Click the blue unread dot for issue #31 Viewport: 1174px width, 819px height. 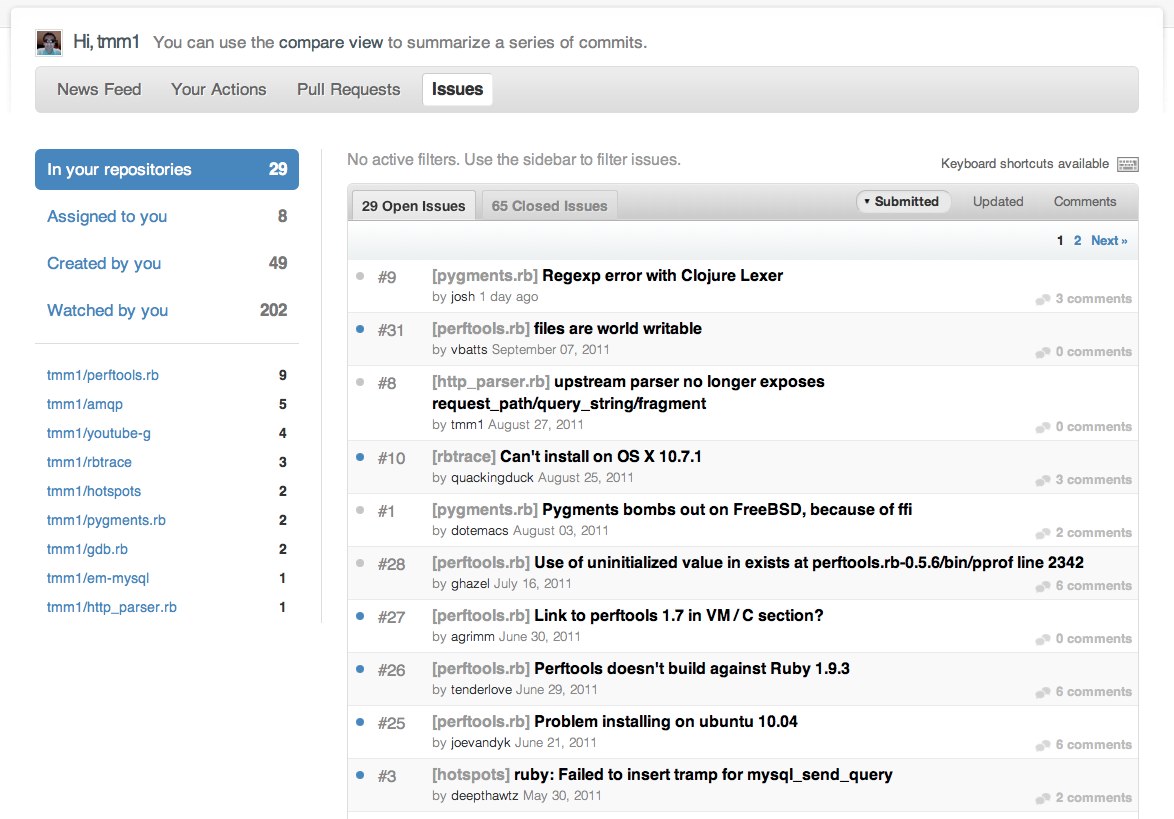tap(360, 328)
